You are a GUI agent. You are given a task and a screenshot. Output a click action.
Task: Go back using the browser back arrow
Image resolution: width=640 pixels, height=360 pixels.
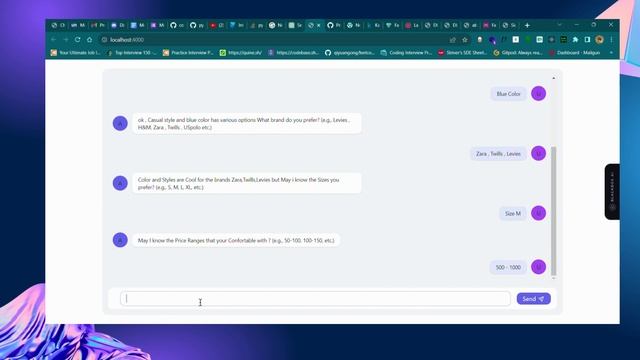pyautogui.click(x=53, y=40)
